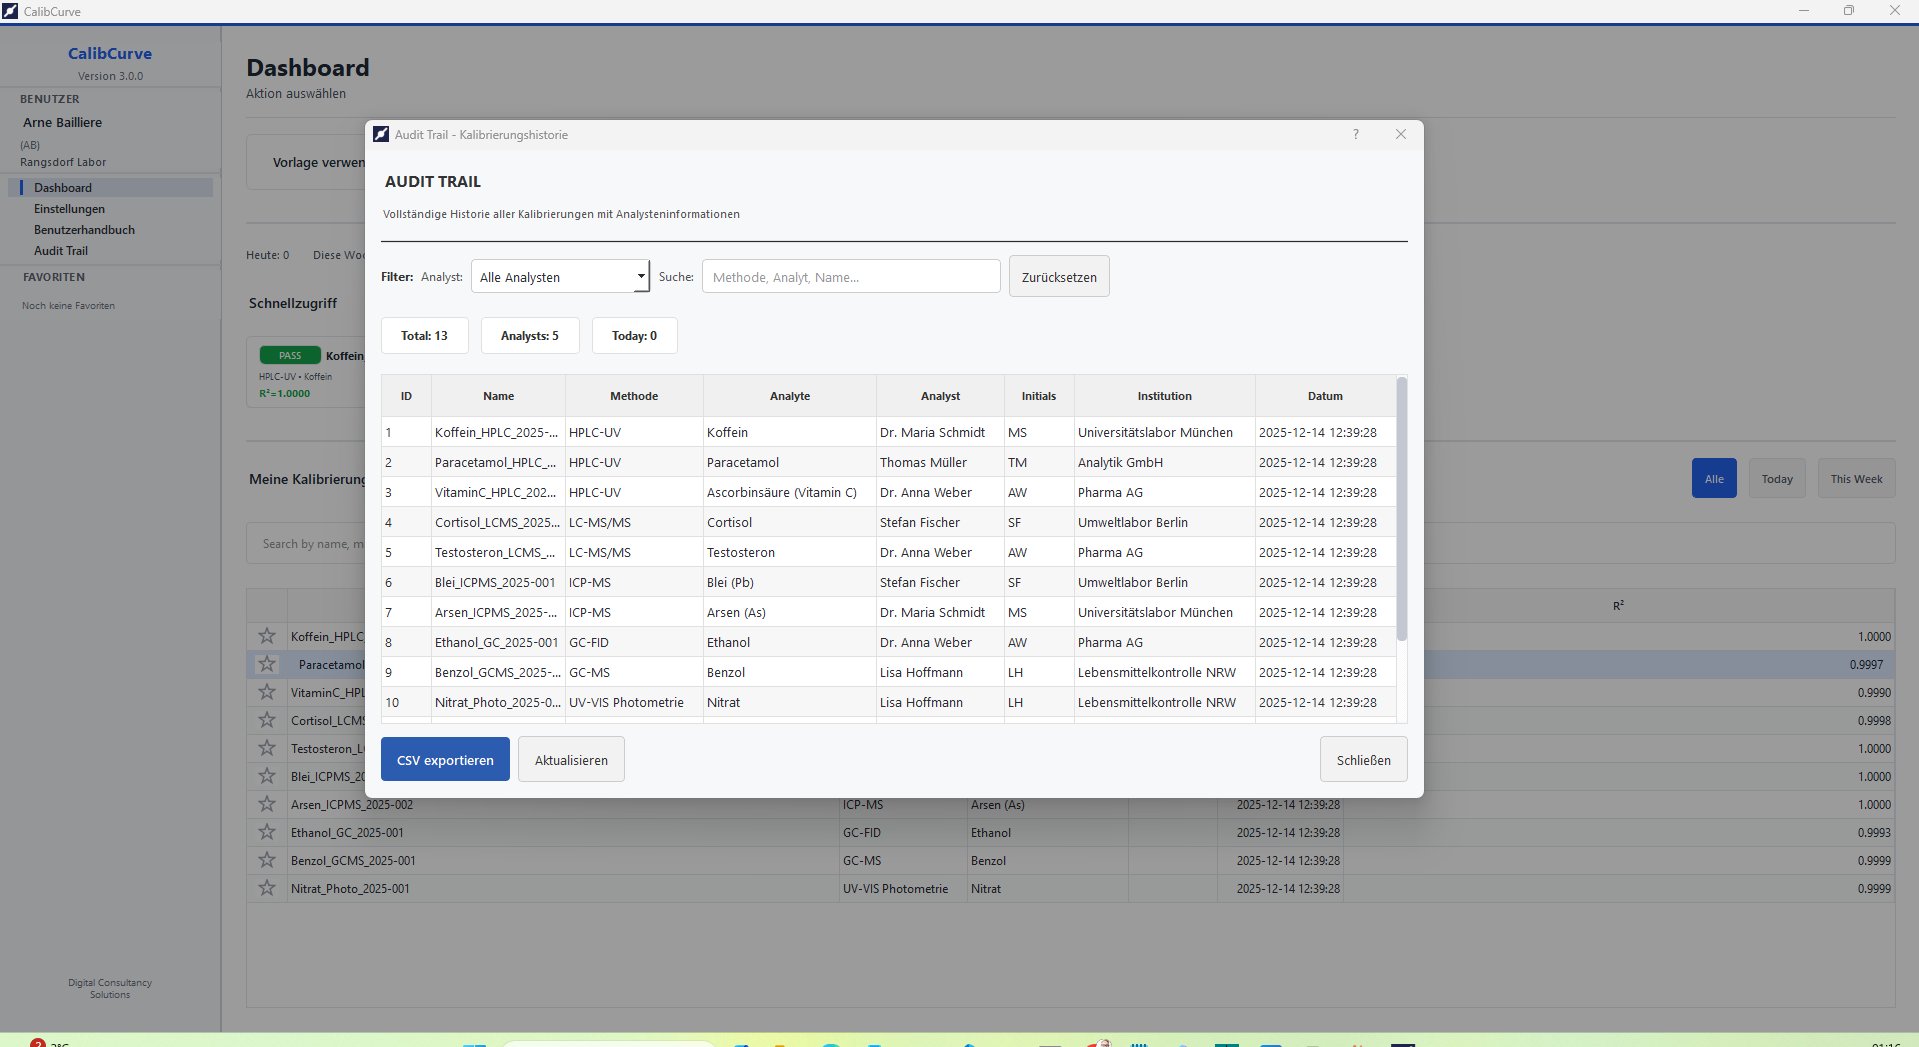The height and width of the screenshot is (1047, 1919).
Task: Export the audit trail with CSV exportieren
Action: click(444, 759)
